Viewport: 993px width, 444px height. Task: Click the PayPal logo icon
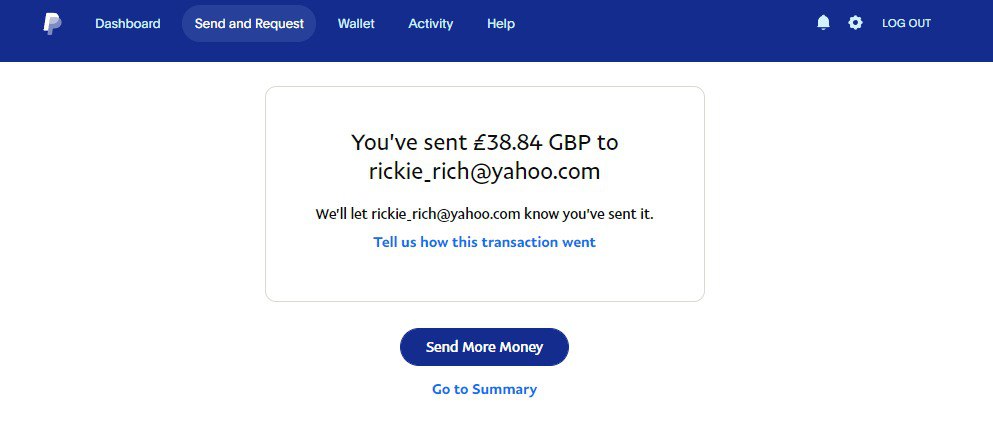[52, 23]
